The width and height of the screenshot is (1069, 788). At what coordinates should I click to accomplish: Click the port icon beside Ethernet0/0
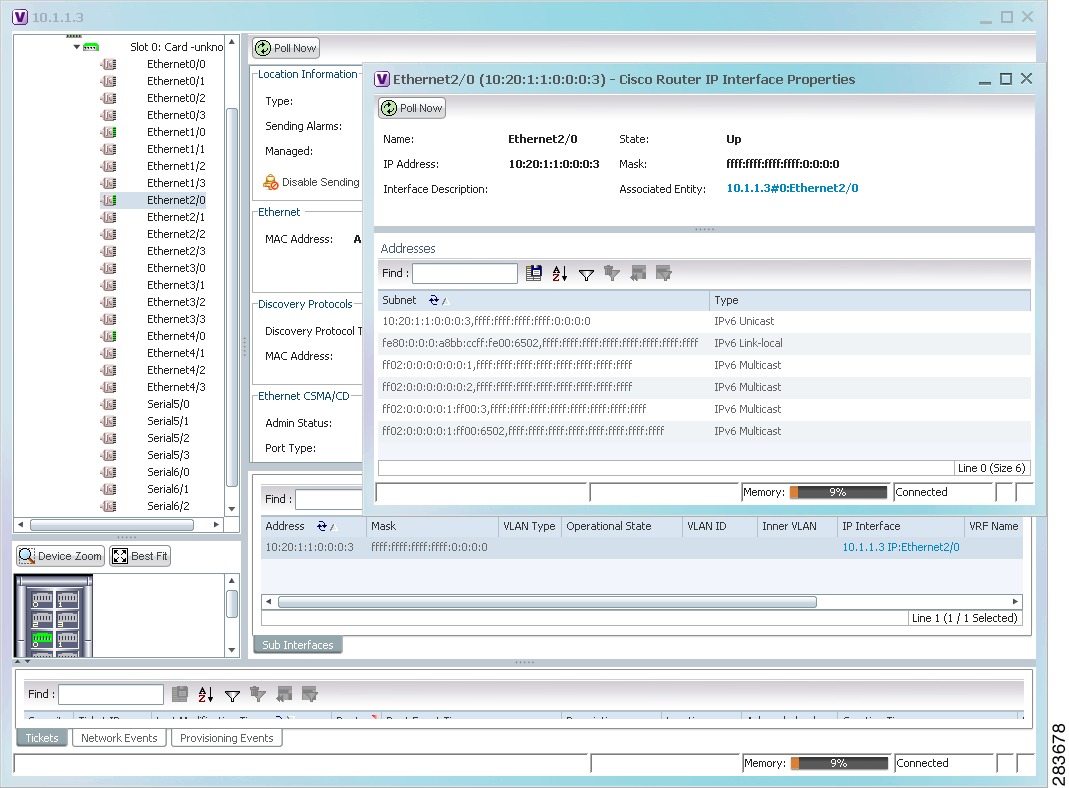(108, 64)
